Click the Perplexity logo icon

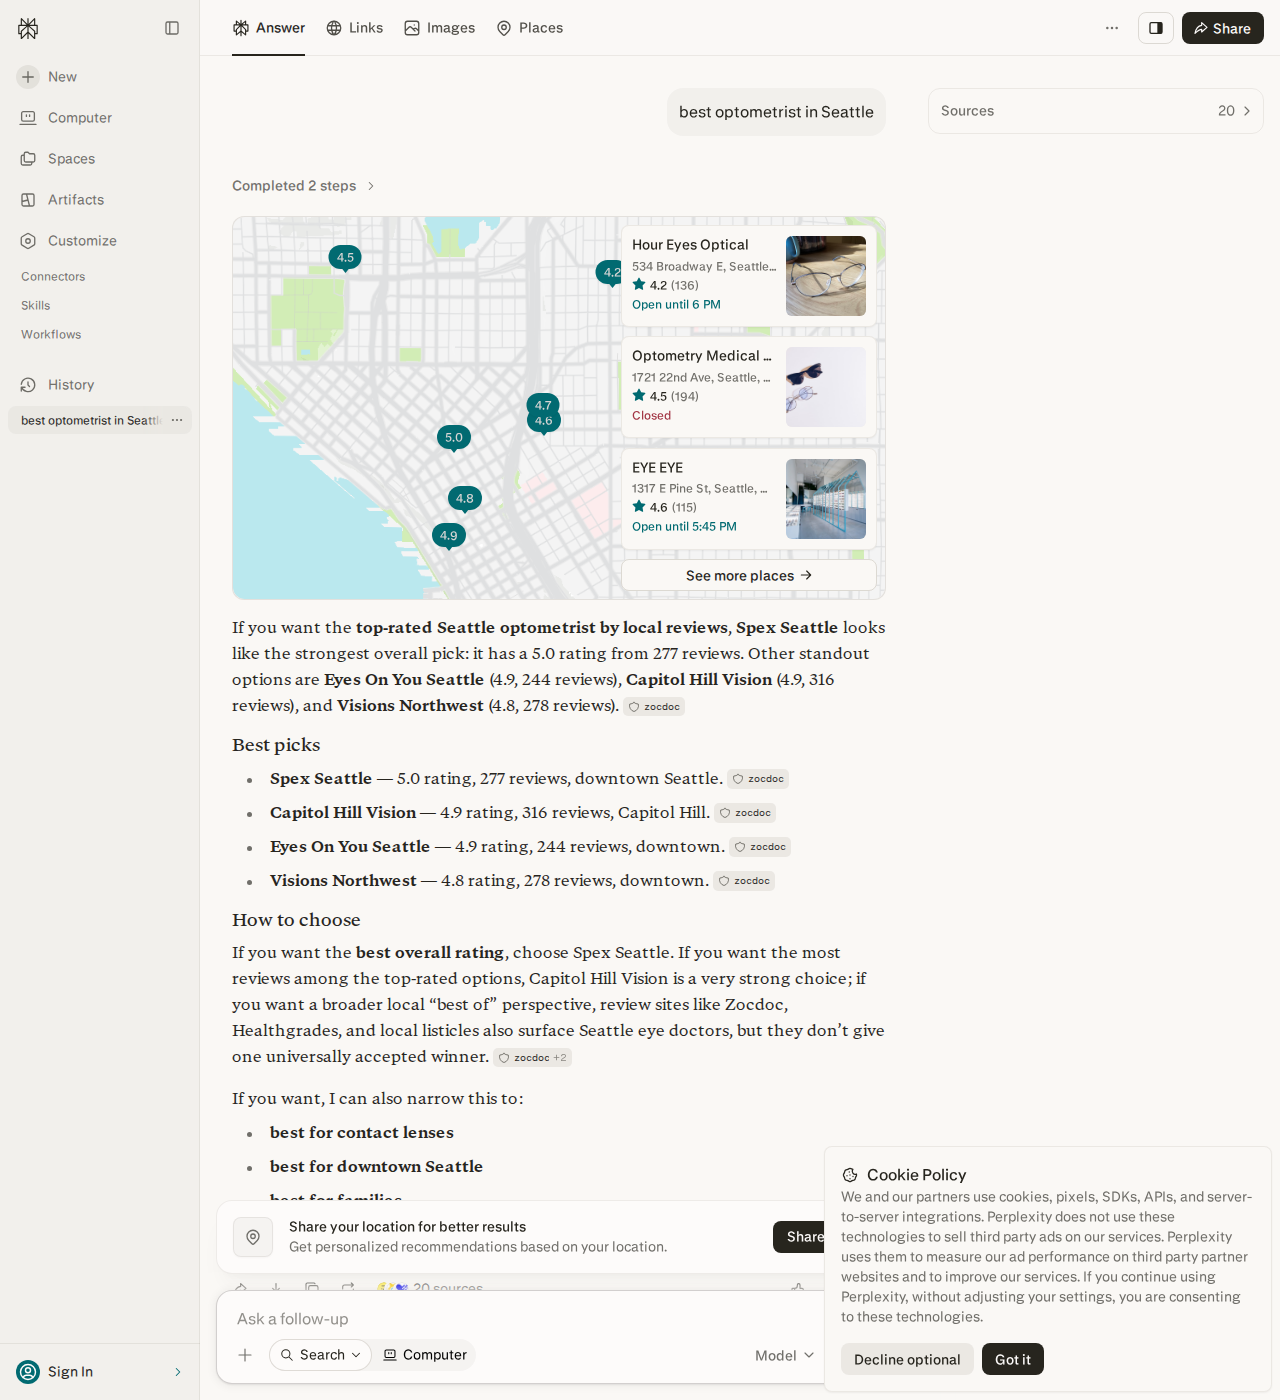pos(28,28)
